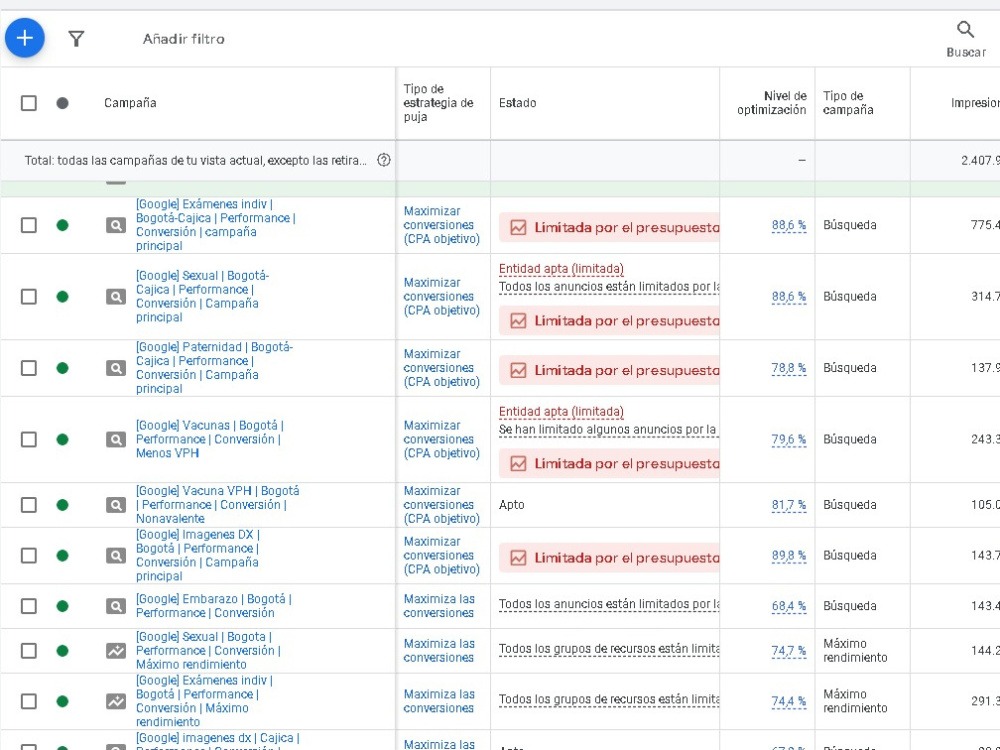Open Paternidad Bogotá-Cajica campaign link
This screenshot has width=1000, height=750.
point(214,368)
